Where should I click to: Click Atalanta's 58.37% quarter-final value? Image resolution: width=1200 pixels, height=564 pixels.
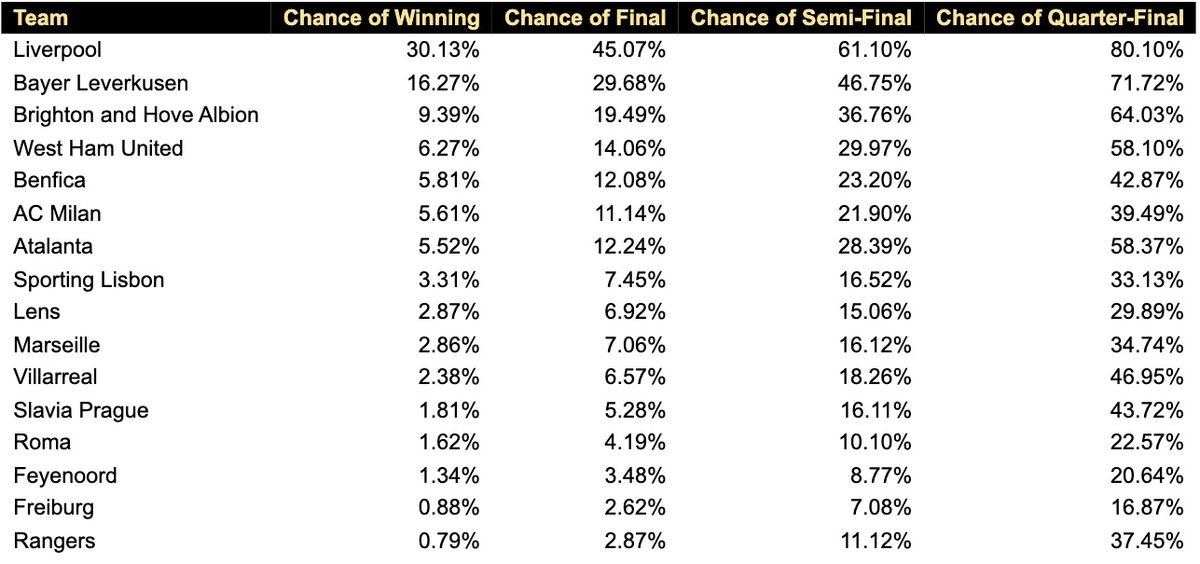[x=1150, y=246]
